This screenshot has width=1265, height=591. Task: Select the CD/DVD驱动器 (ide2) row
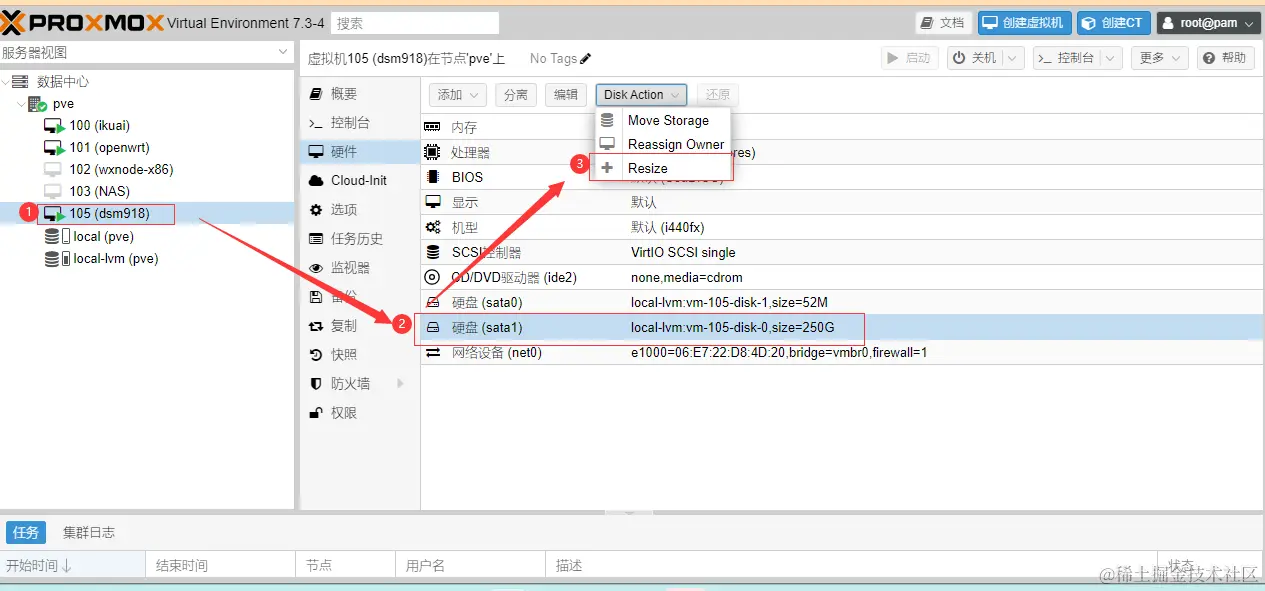point(842,277)
